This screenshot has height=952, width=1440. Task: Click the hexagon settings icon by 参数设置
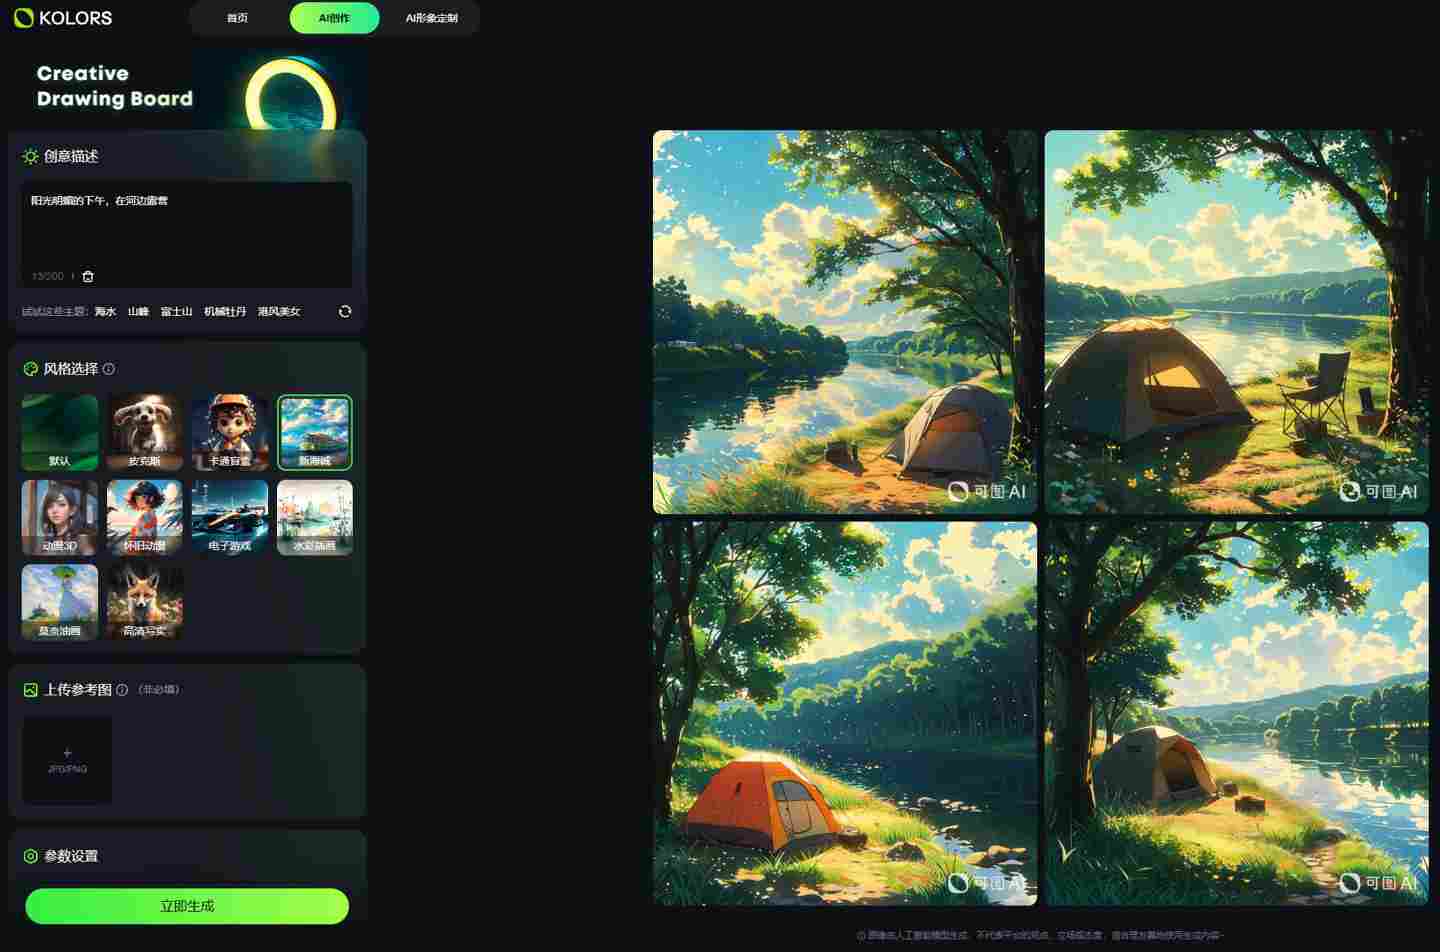coord(30,856)
